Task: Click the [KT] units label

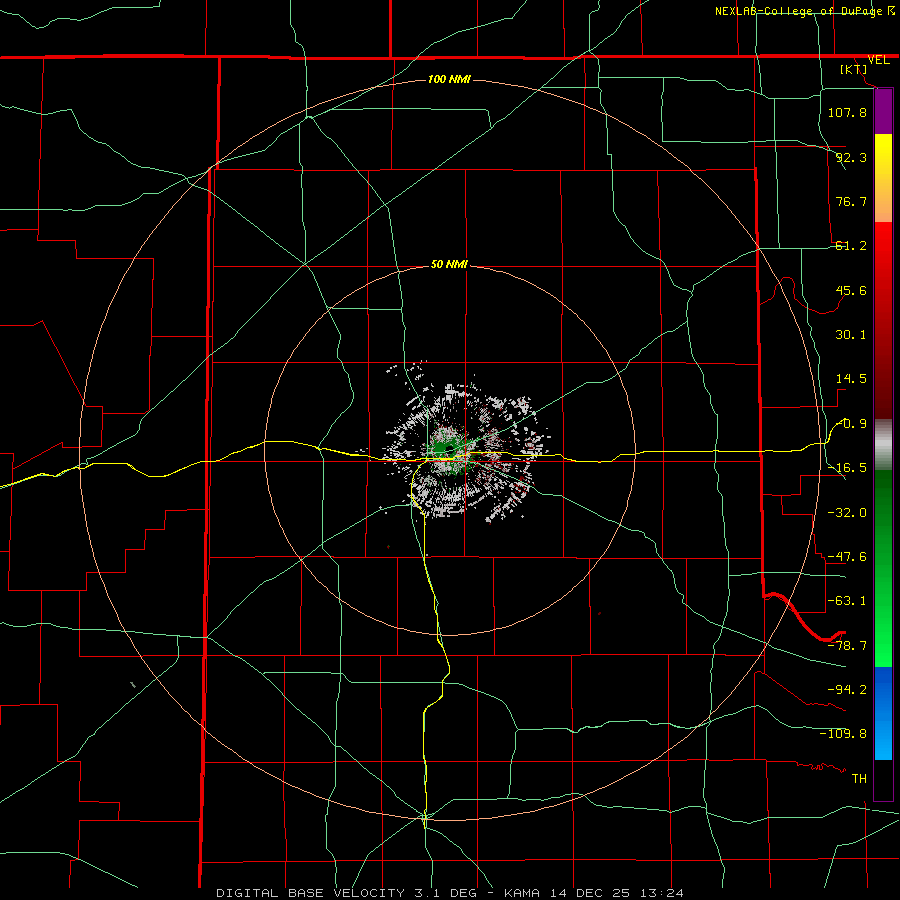Action: pyautogui.click(x=854, y=69)
